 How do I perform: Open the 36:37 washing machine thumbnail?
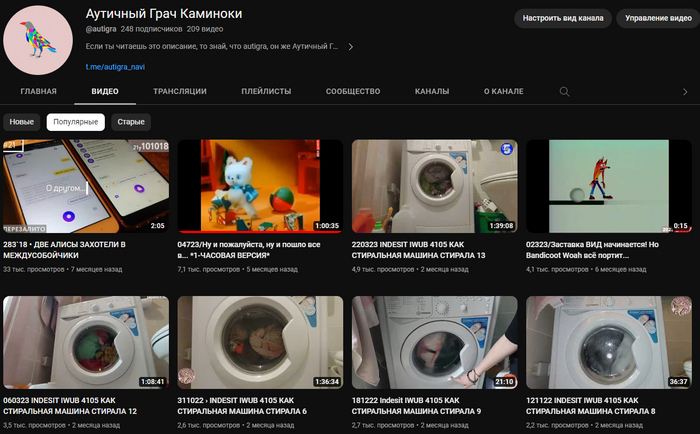609,342
